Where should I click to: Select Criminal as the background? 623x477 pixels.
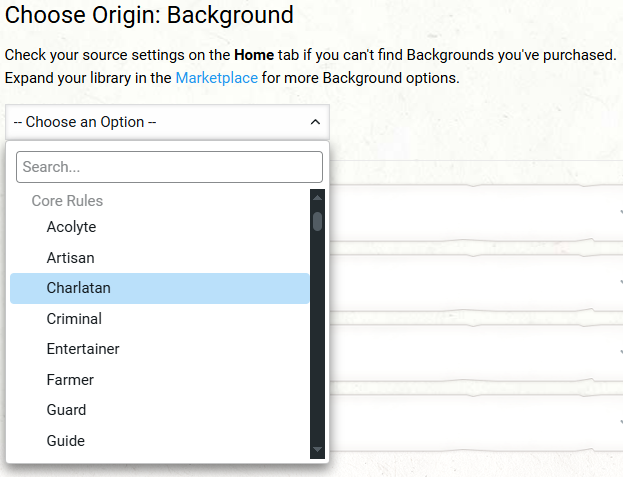[74, 319]
